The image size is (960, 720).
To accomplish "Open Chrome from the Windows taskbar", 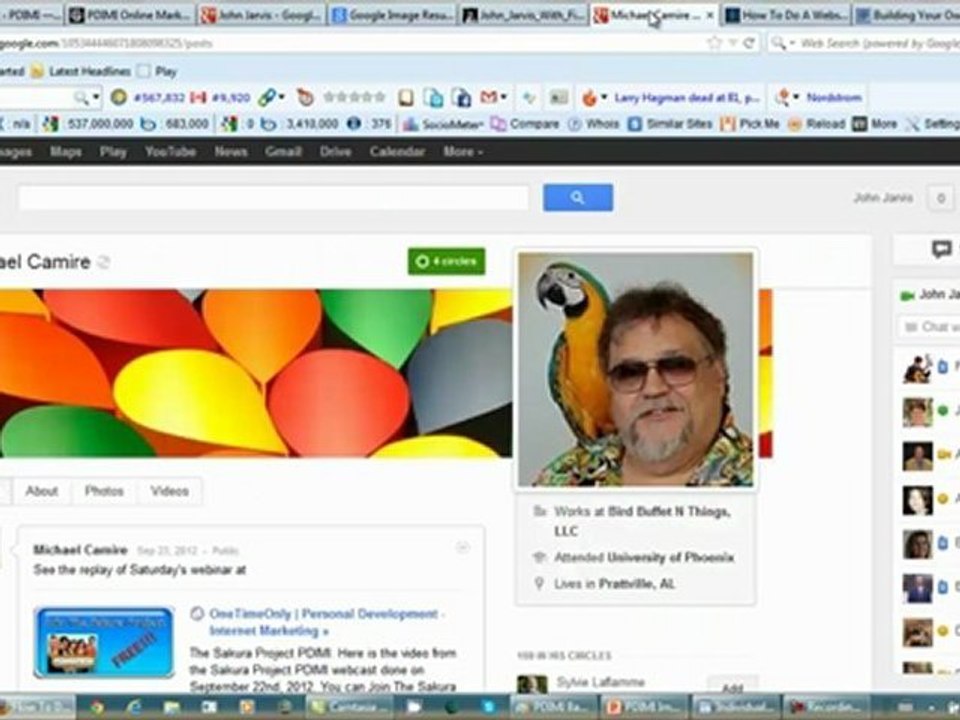I will 96,707.
